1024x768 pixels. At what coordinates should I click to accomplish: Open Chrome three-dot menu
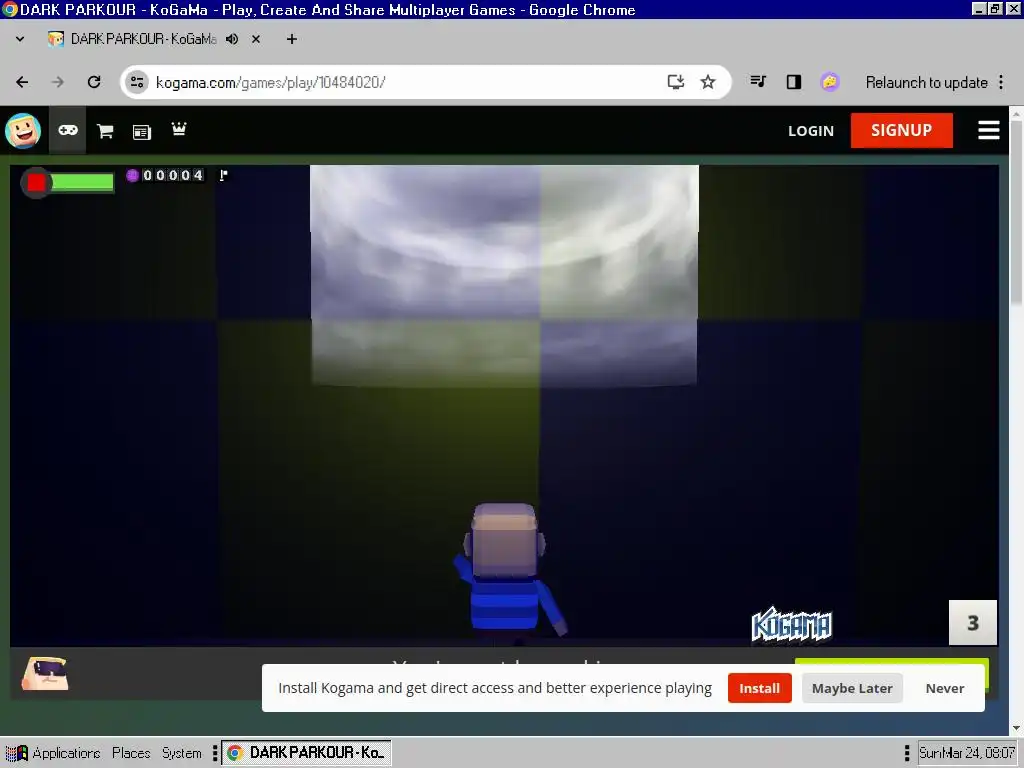pyautogui.click(x=1000, y=82)
